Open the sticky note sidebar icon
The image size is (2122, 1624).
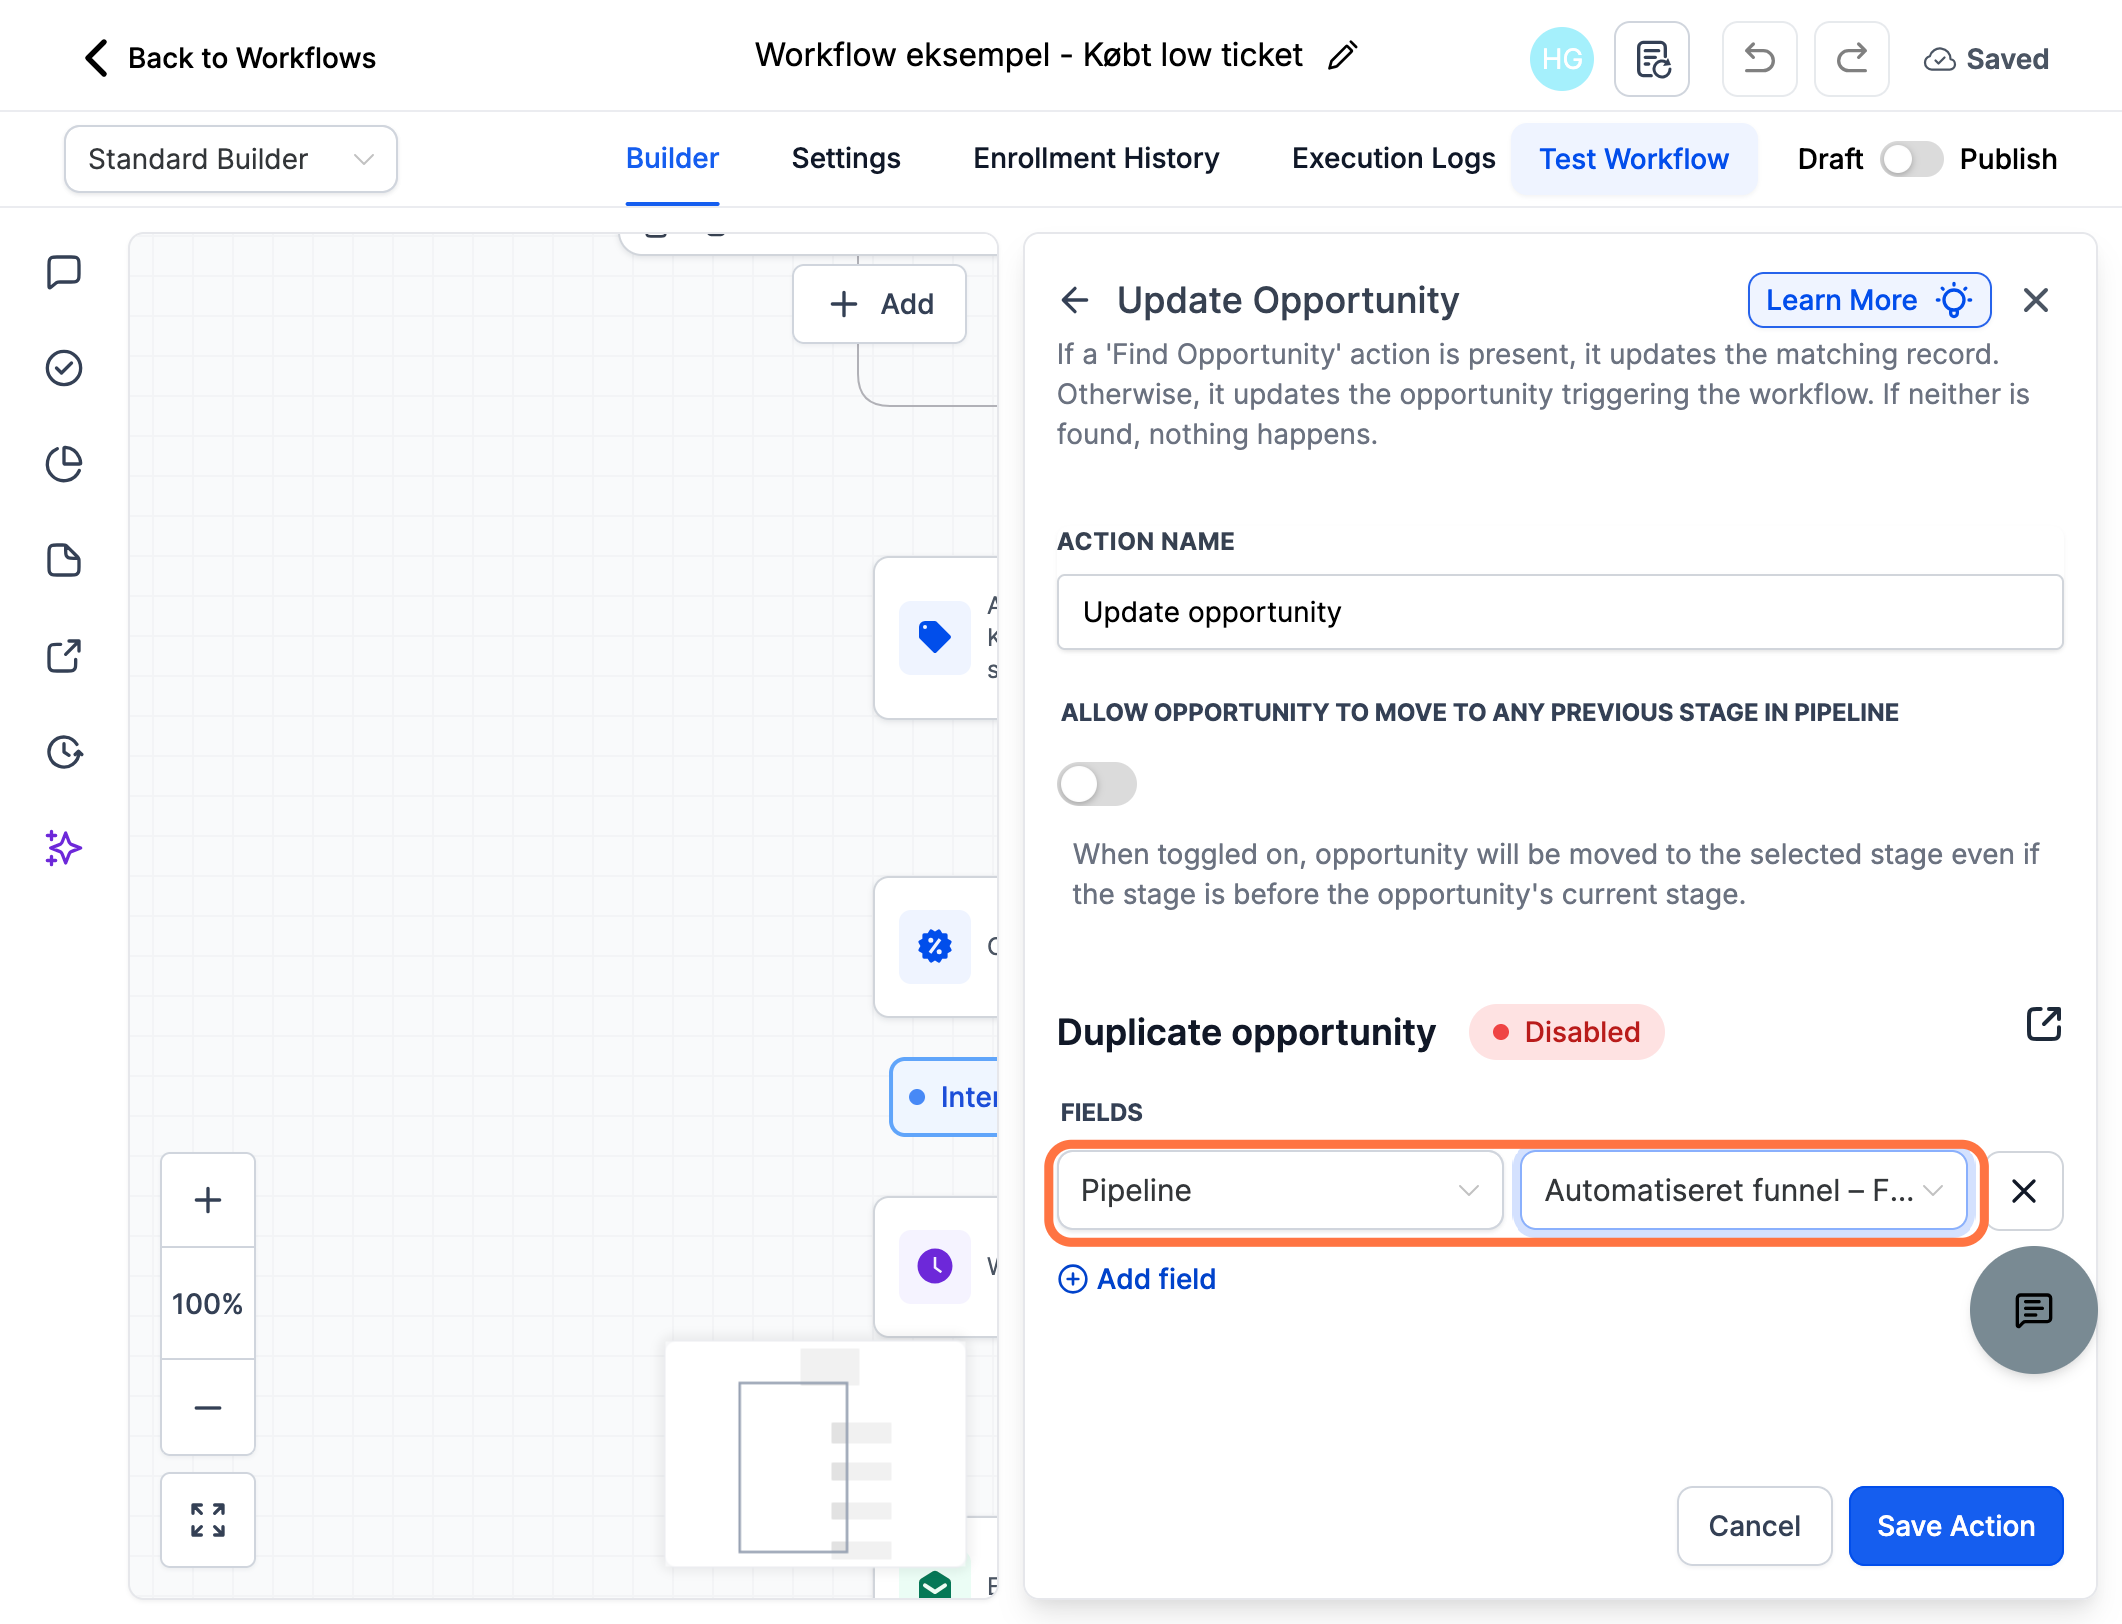coord(64,560)
